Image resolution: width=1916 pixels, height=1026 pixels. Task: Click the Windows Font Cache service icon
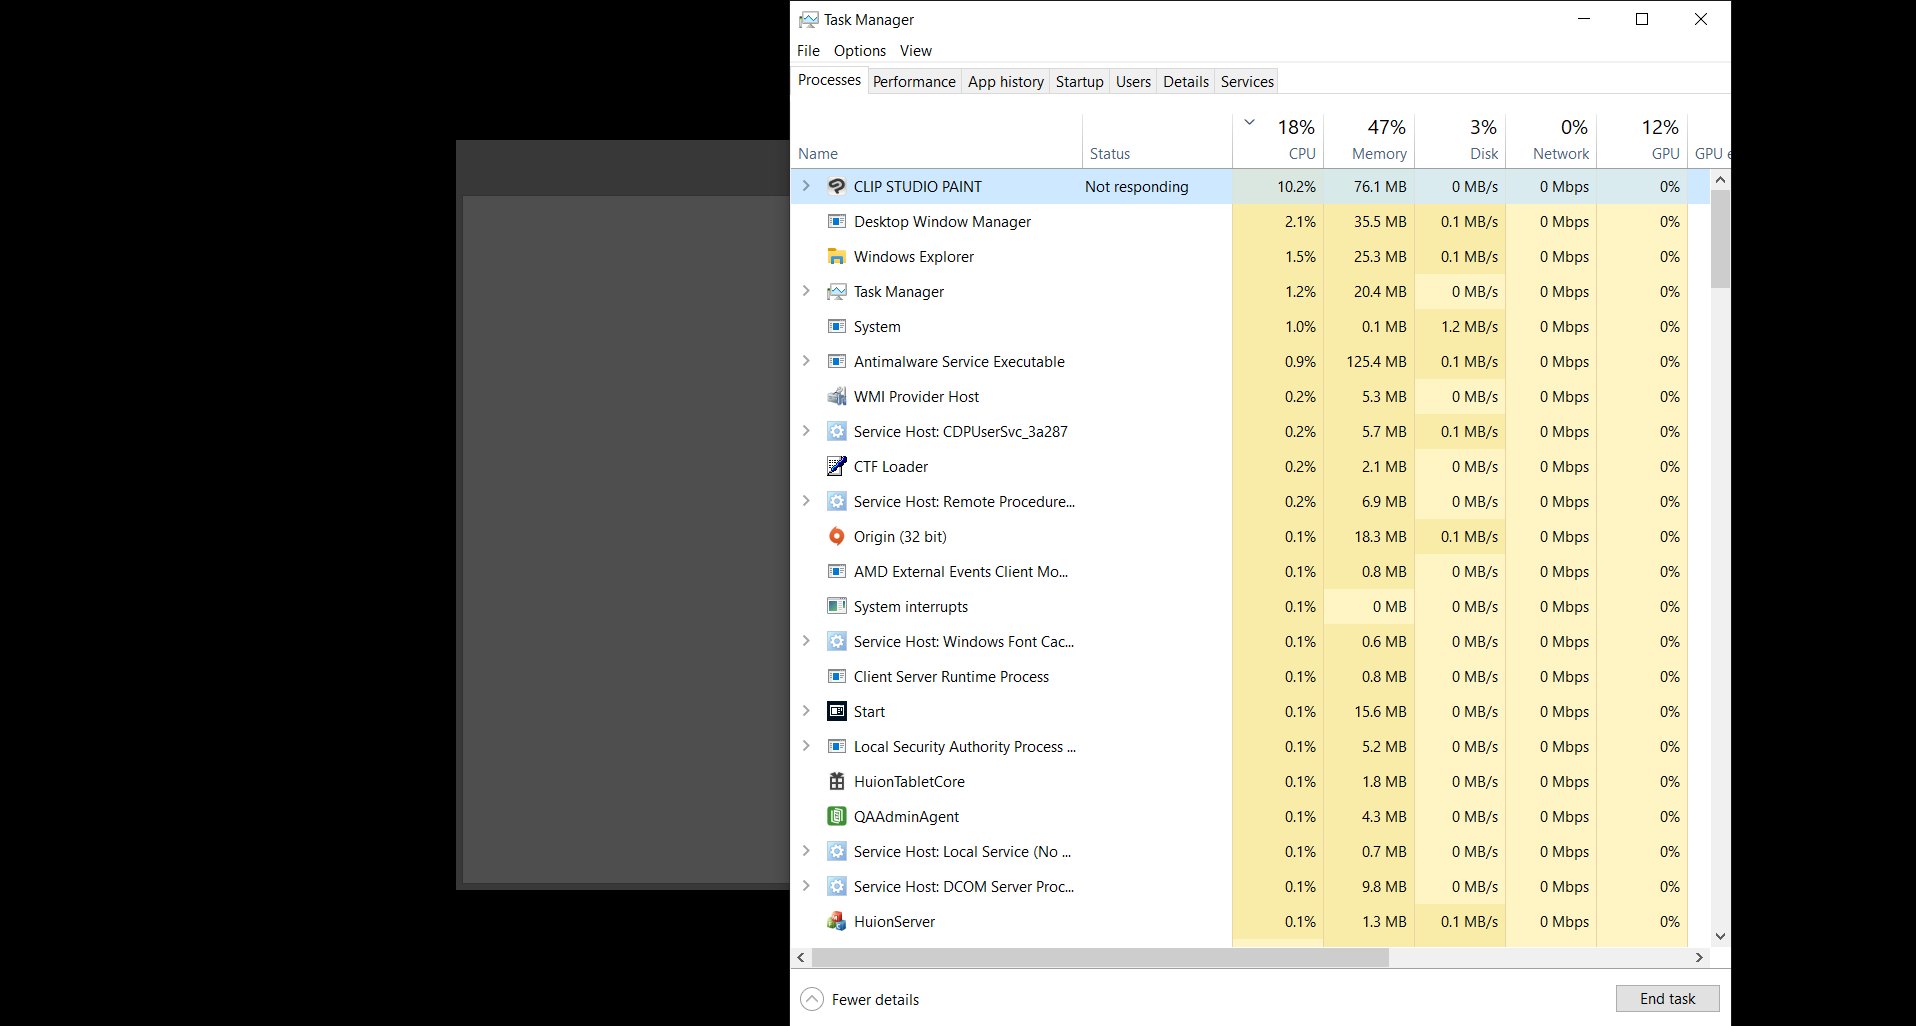(x=837, y=641)
